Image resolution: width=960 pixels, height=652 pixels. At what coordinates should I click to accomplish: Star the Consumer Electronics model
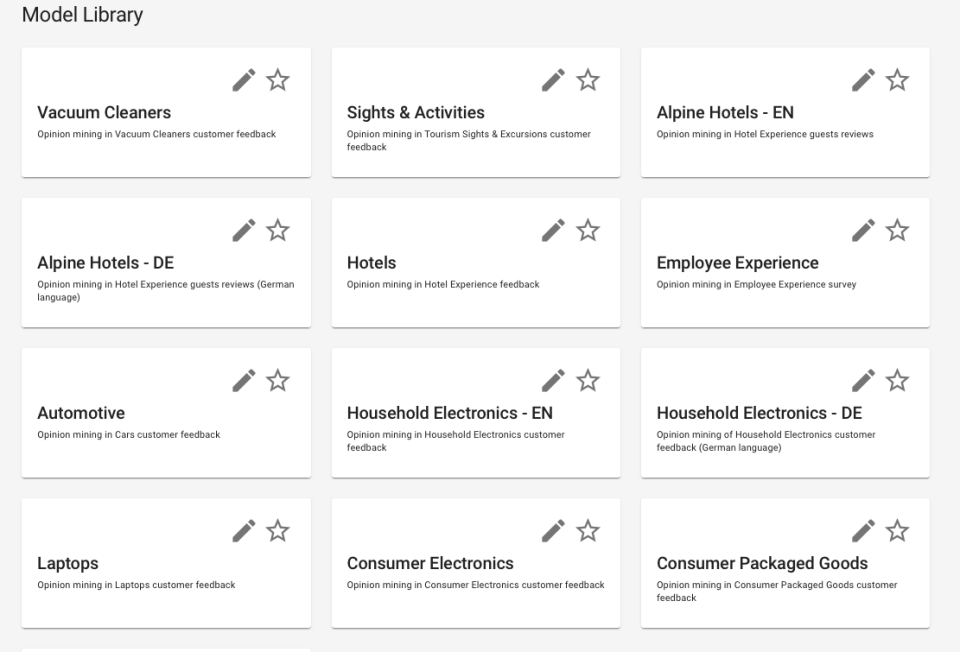588,530
